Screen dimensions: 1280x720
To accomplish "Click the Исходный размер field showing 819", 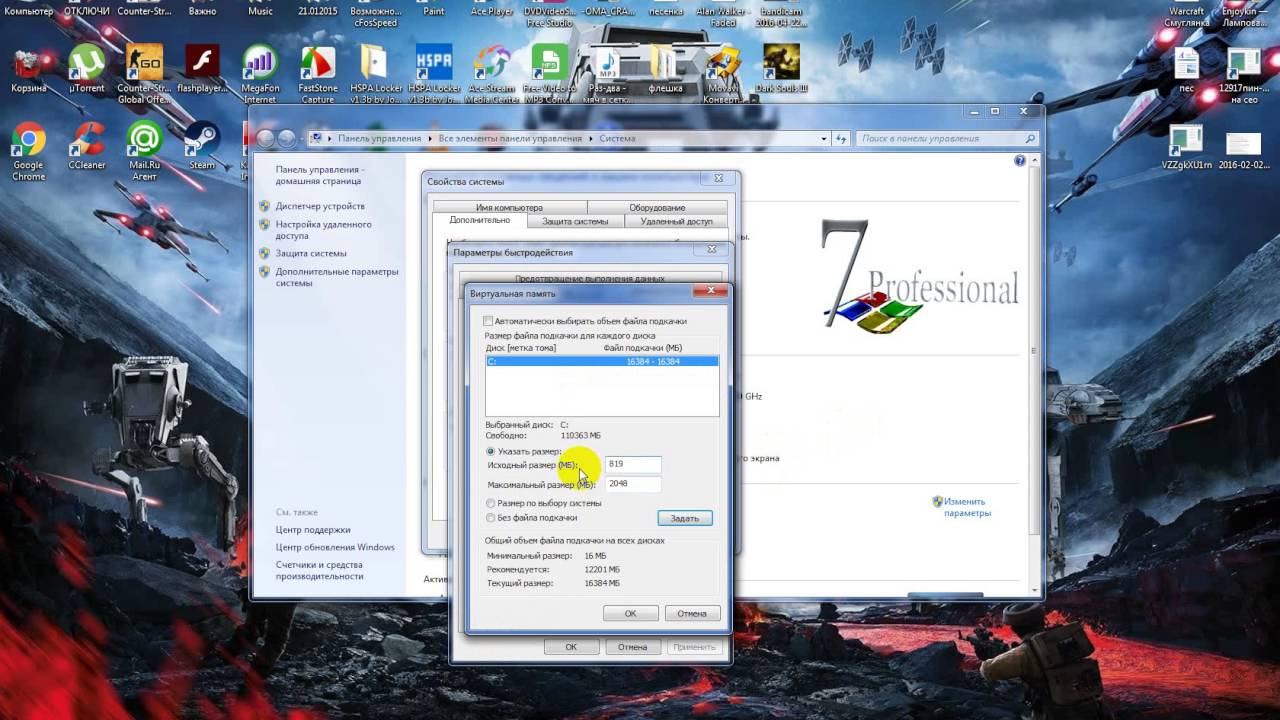I will point(633,464).
